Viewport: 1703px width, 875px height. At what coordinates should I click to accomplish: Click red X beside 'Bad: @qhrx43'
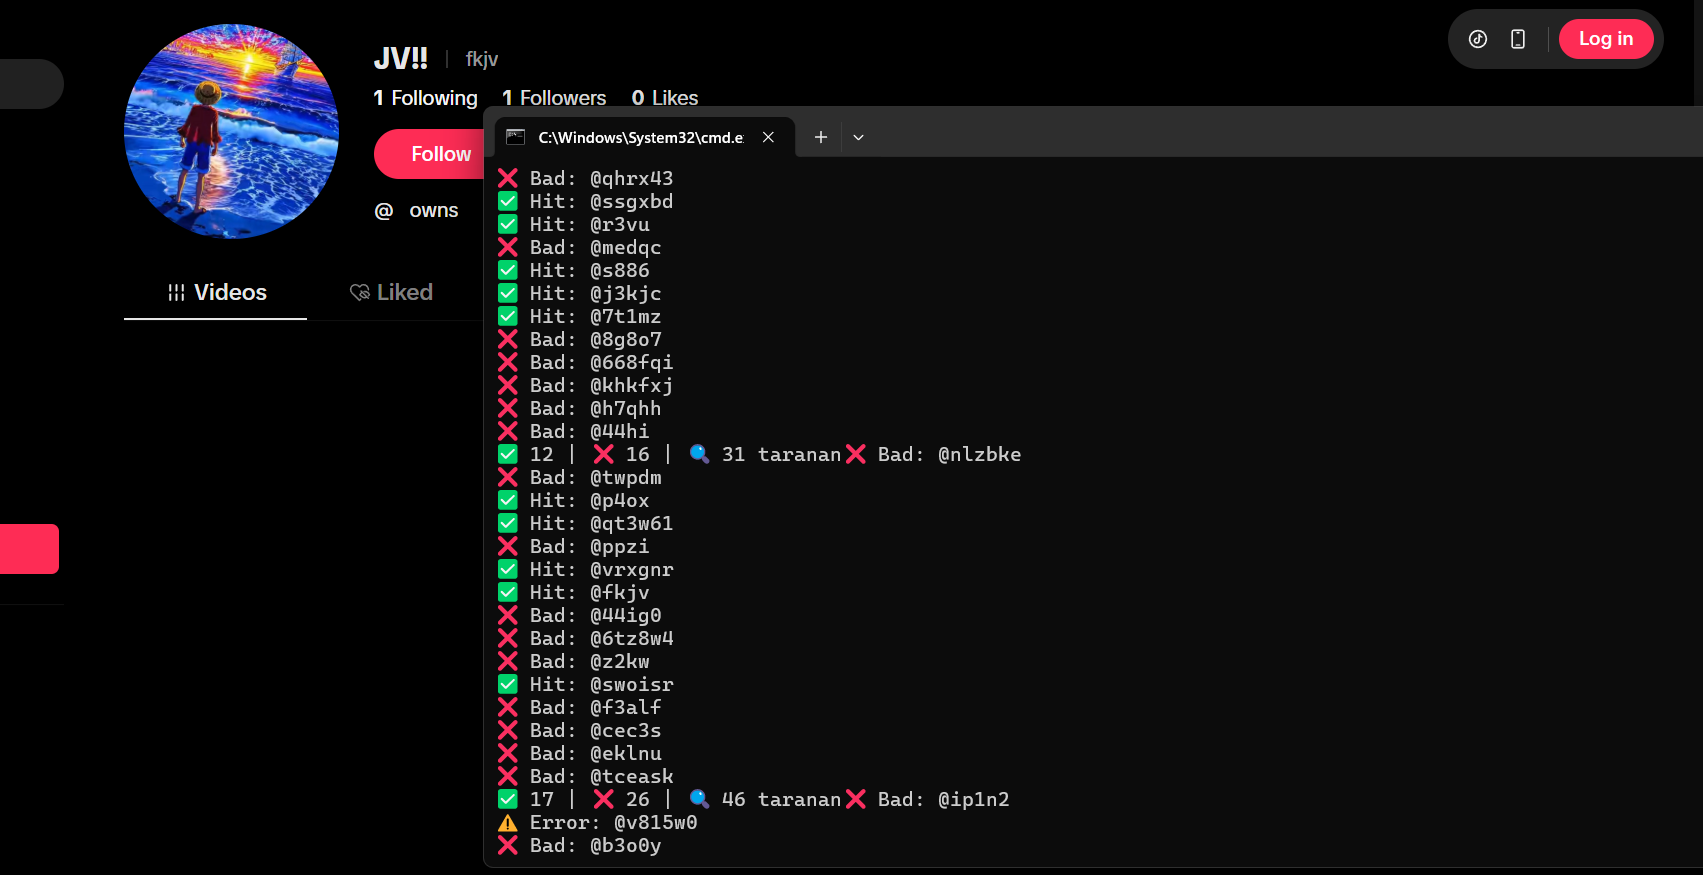tap(508, 178)
